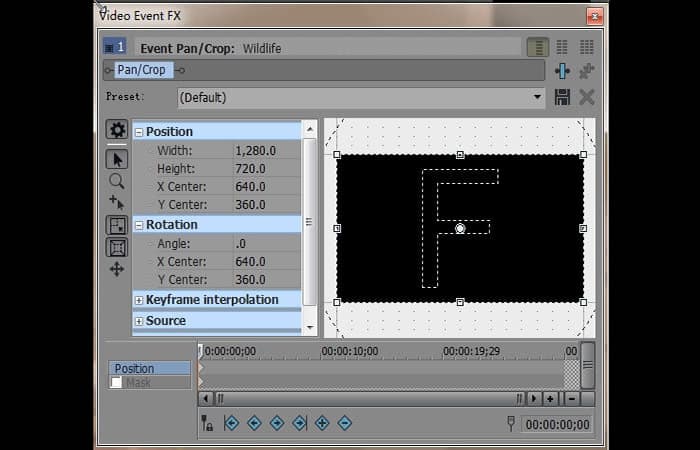Switch to the single-column list view icon
The width and height of the screenshot is (700, 450).
(538, 47)
